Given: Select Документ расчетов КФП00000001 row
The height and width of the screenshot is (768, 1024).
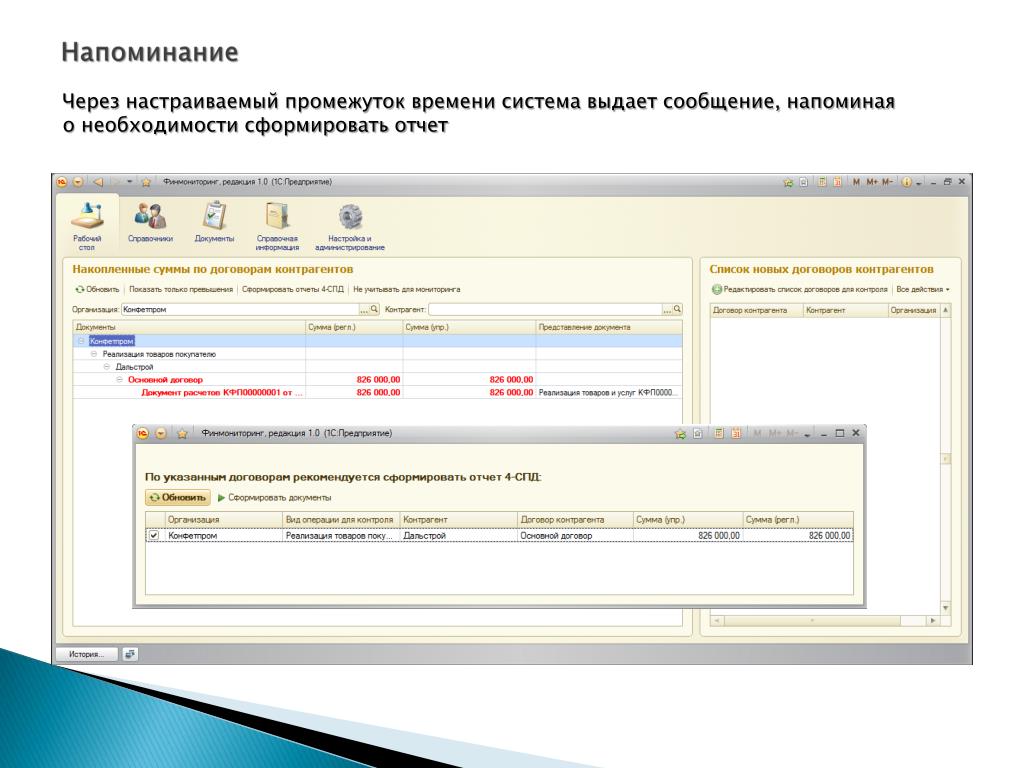Looking at the screenshot, I should [x=377, y=392].
